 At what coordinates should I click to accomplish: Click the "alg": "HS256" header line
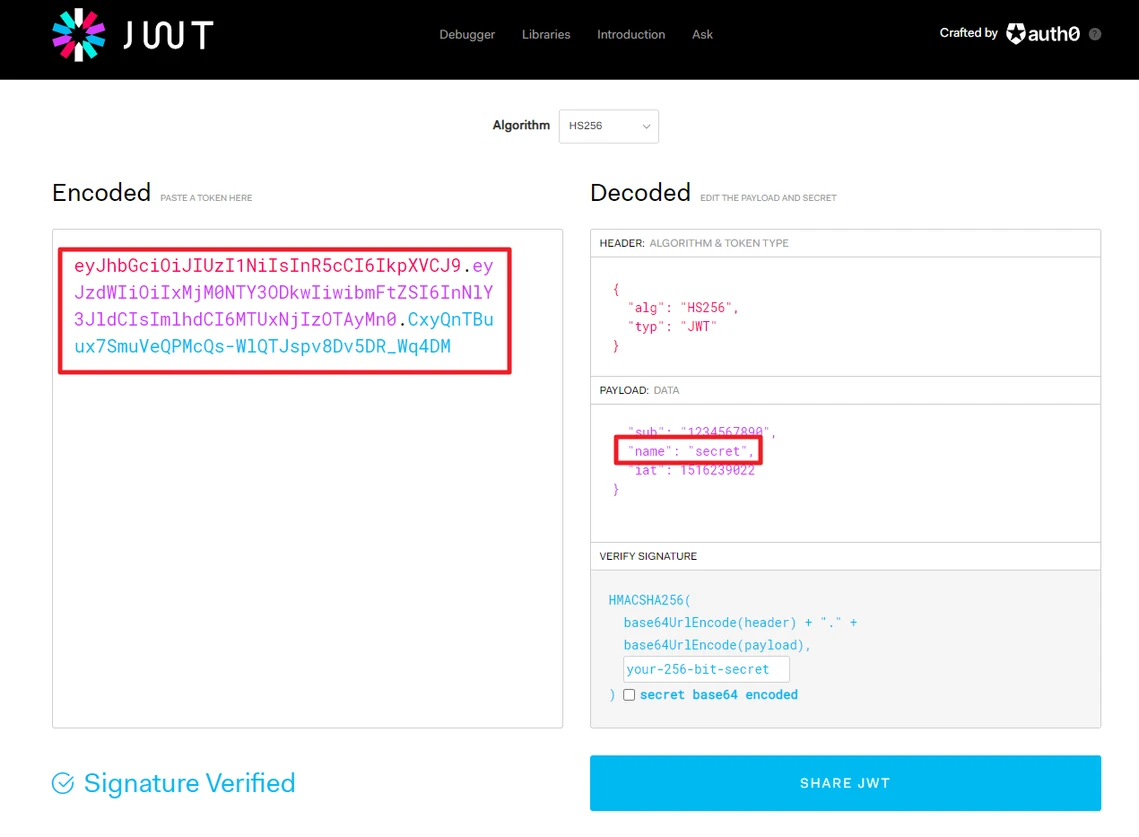[683, 308]
